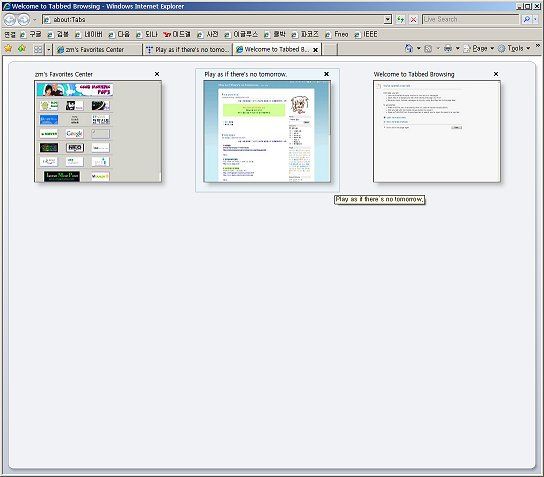Open the Fneo link in the Links bar
Image resolution: width=544 pixels, height=477 pixels.
(x=337, y=34)
